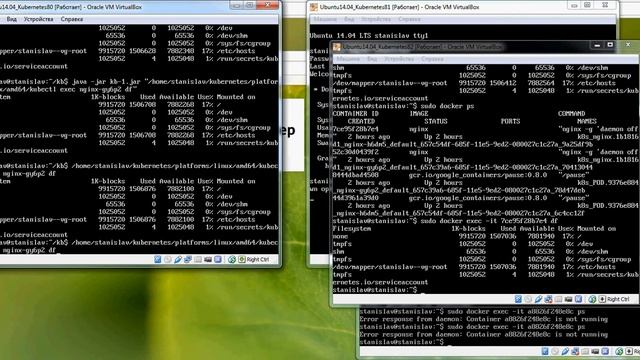Click 'CONTAINER ID' header in Kubernetes82 terminal
The image size is (640, 360).
tap(356, 114)
